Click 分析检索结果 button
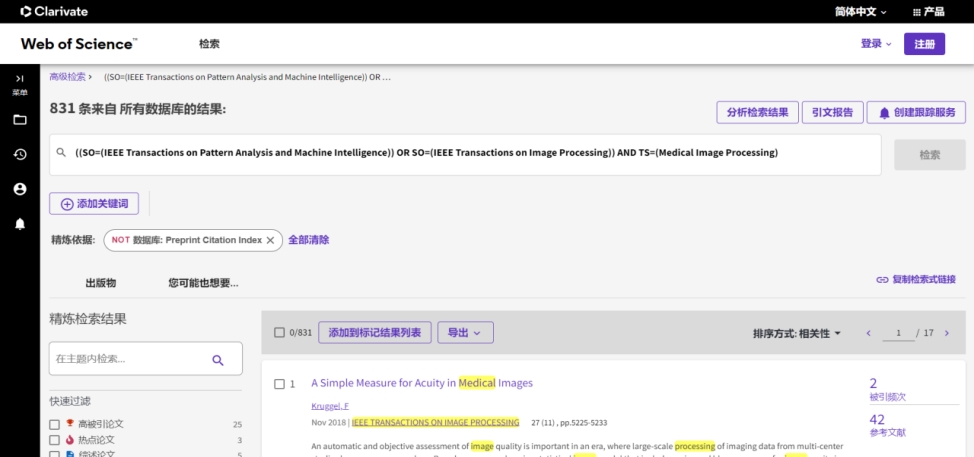Viewport: 974px width, 457px height. pos(758,112)
